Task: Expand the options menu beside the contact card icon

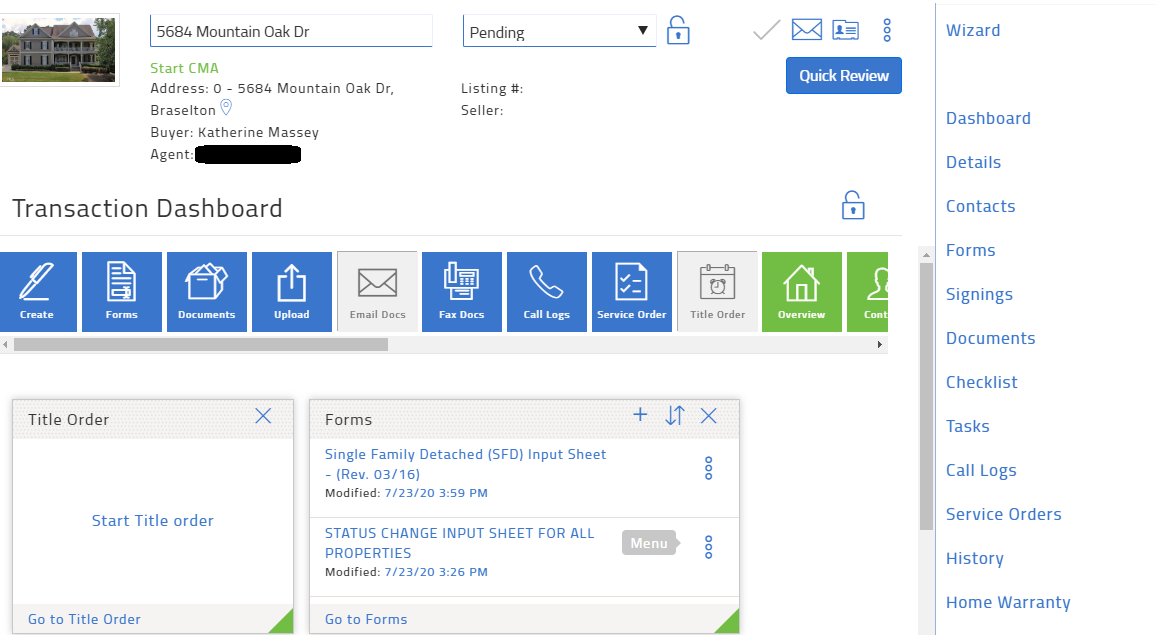Action: click(x=887, y=30)
